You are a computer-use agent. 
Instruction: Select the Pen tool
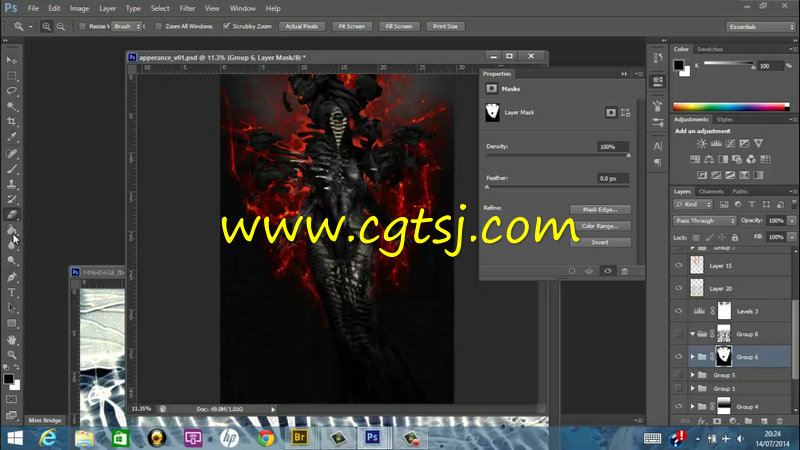(x=11, y=277)
